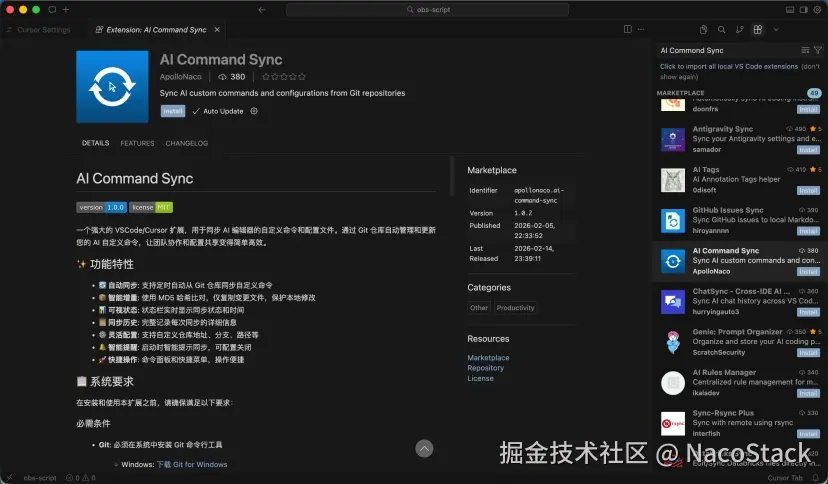Install AI Command Sync from the sidebar list
Viewport: 828px width, 484px height.
pyautogui.click(x=808, y=272)
